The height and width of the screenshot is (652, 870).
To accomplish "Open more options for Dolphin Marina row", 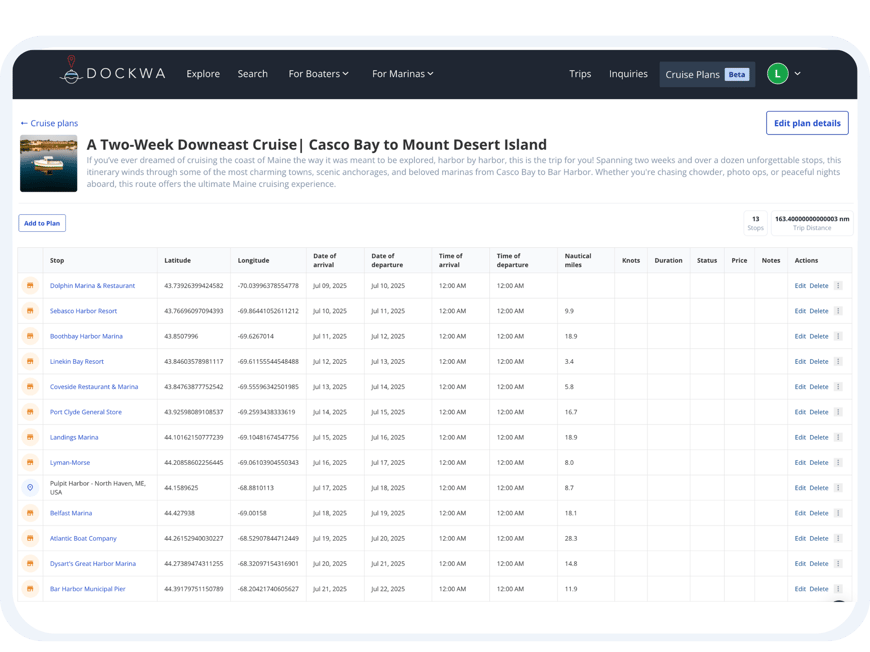I will [838, 286].
